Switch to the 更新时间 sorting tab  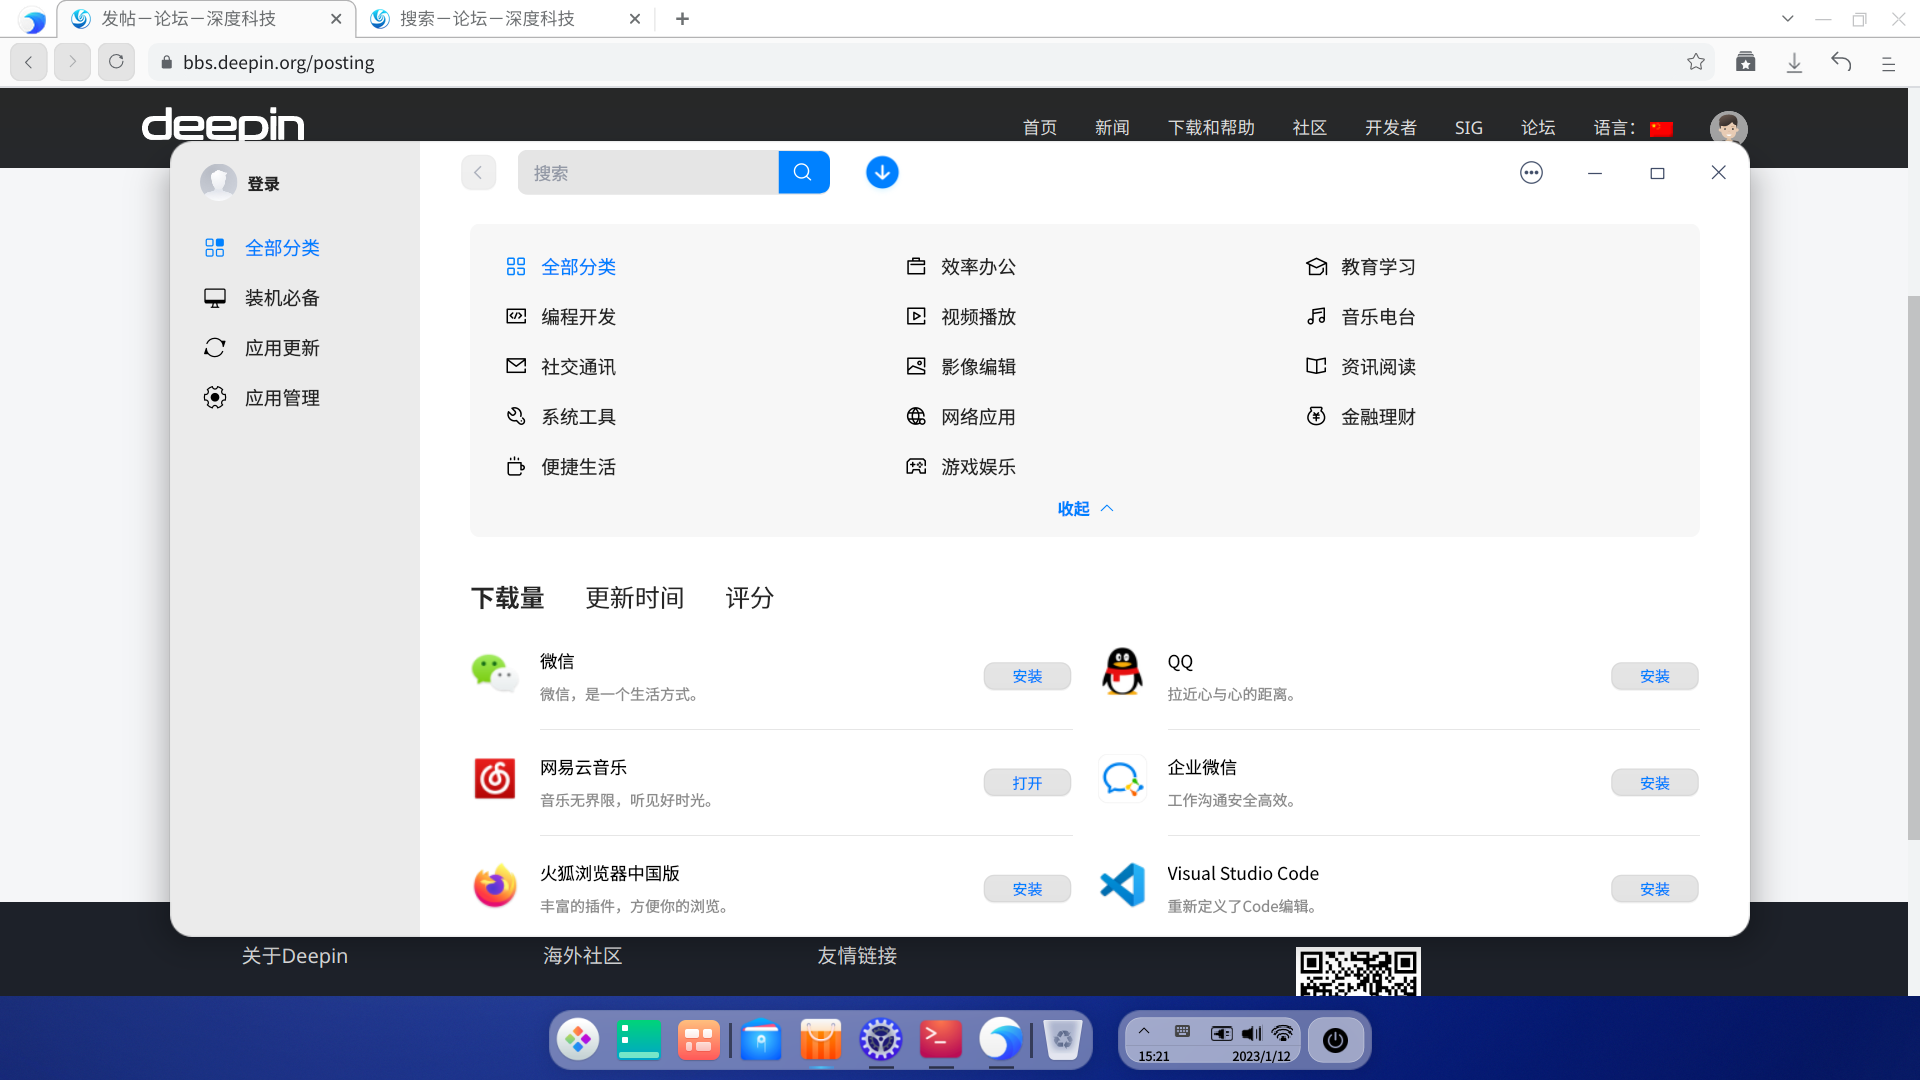(634, 598)
